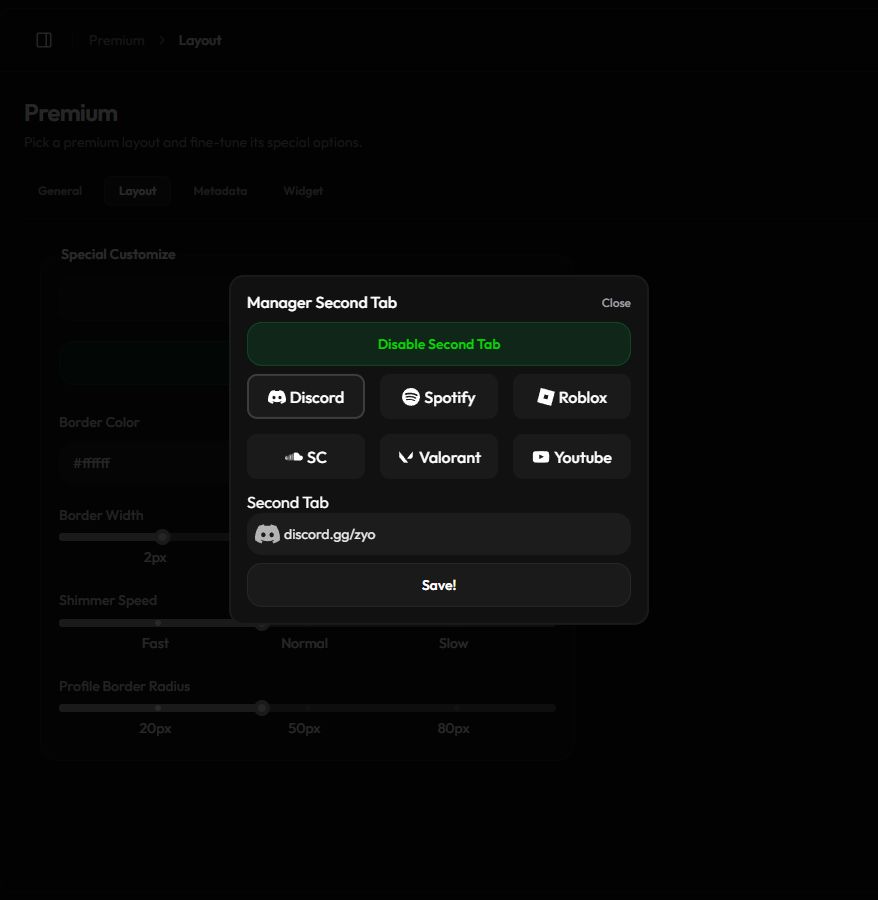Screen dimensions: 878x900
Task: Edit the discord.gg/zyo input field
Action: tap(439, 534)
